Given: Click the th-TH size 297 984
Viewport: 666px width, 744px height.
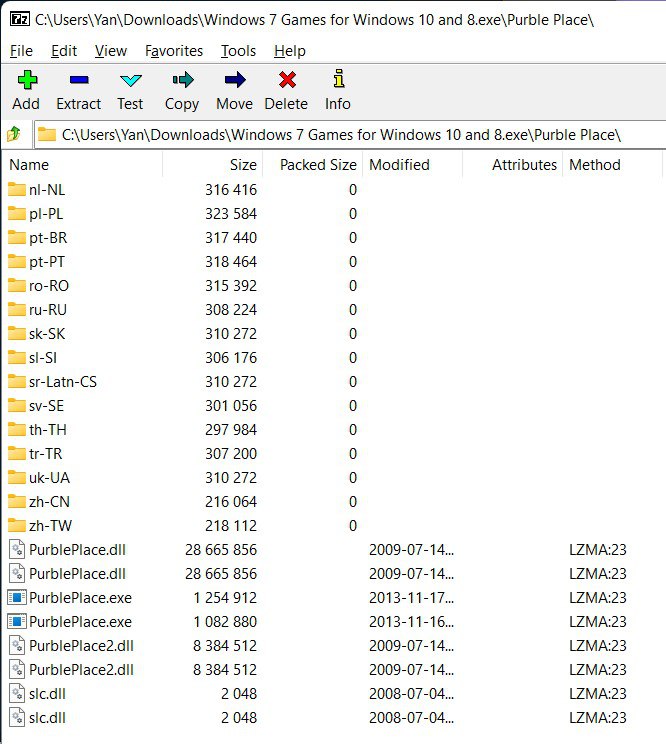Looking at the screenshot, I should click(x=231, y=429).
